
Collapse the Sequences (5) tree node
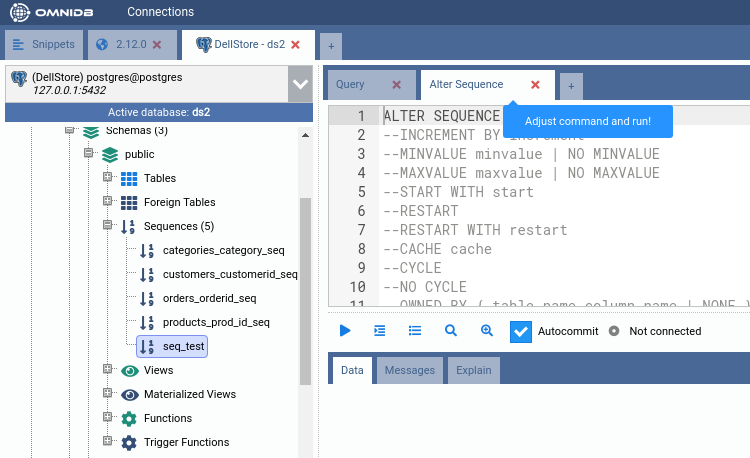108,226
